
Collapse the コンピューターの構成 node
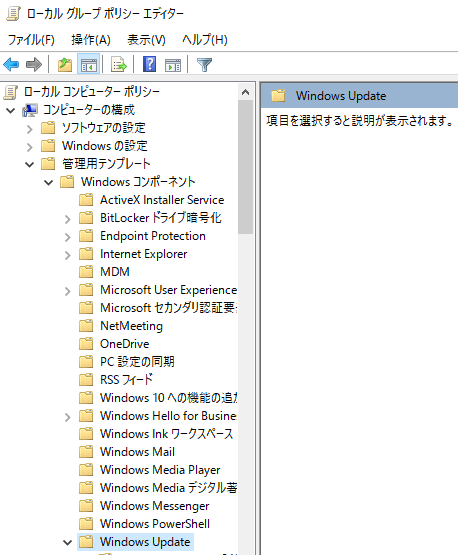(11, 111)
